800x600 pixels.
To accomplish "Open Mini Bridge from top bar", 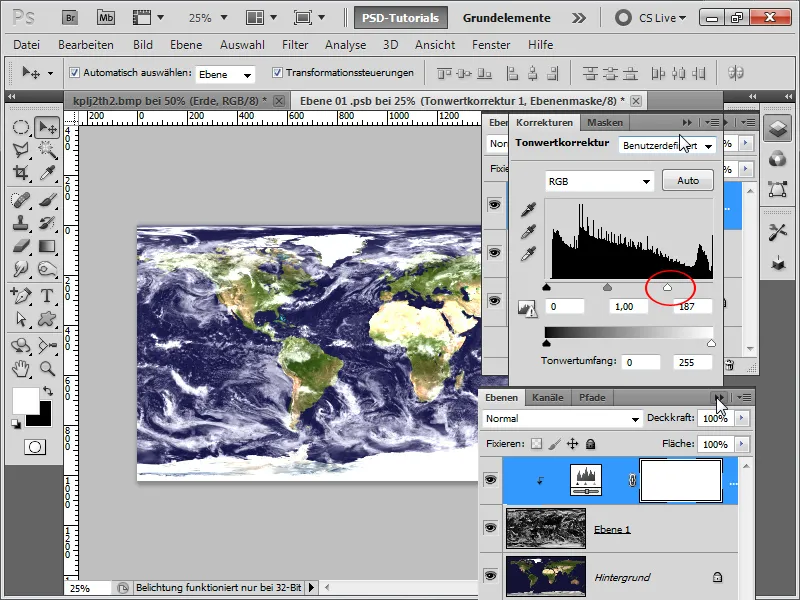I will coord(106,18).
